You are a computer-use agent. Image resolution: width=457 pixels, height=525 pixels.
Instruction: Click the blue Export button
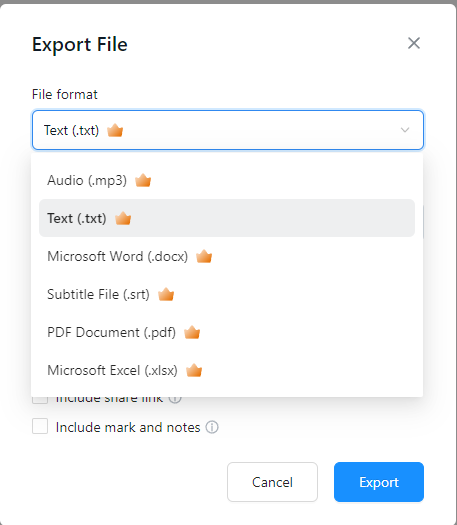click(x=379, y=482)
